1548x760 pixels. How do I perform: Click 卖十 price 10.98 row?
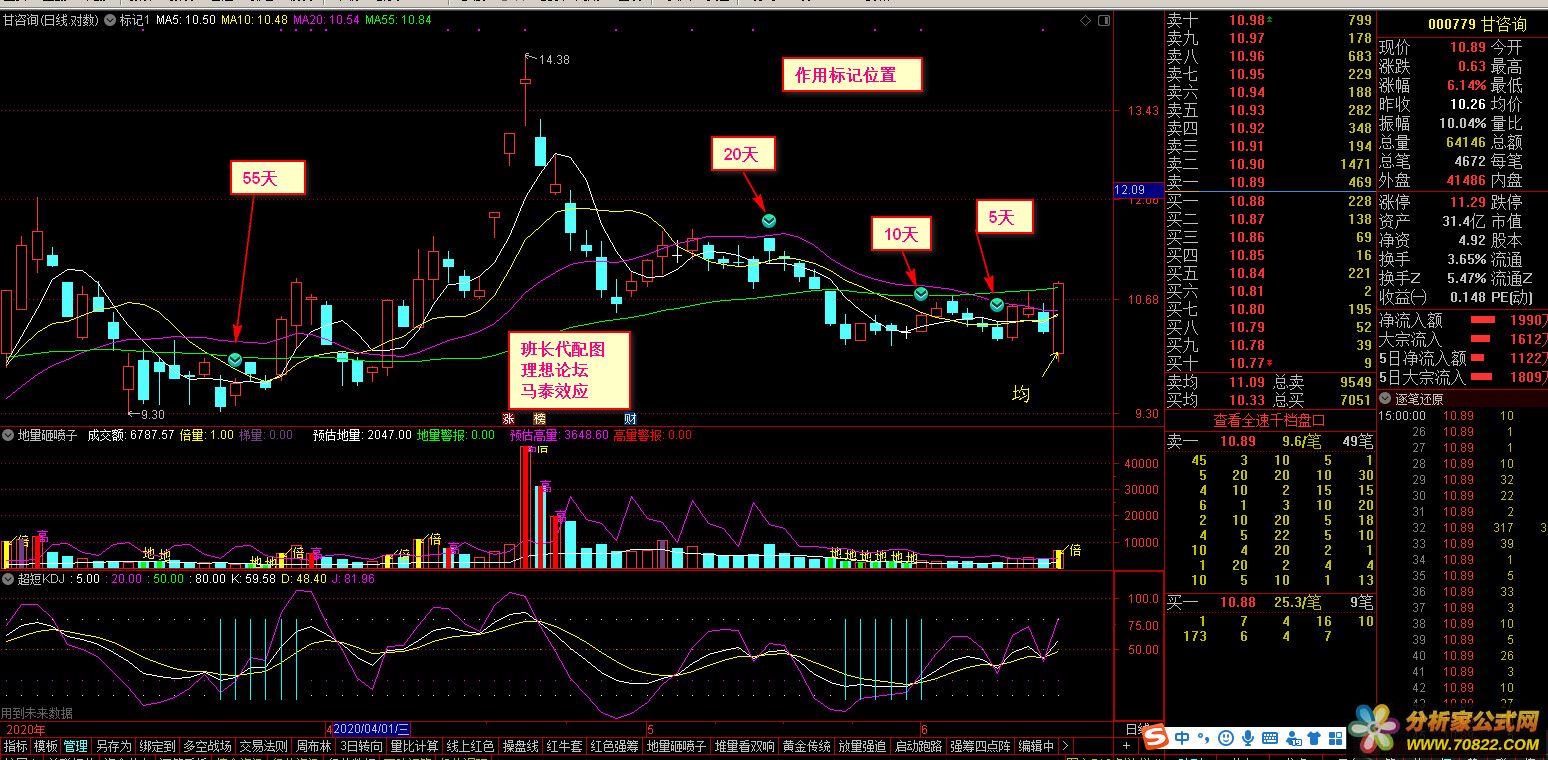[x=1270, y=20]
